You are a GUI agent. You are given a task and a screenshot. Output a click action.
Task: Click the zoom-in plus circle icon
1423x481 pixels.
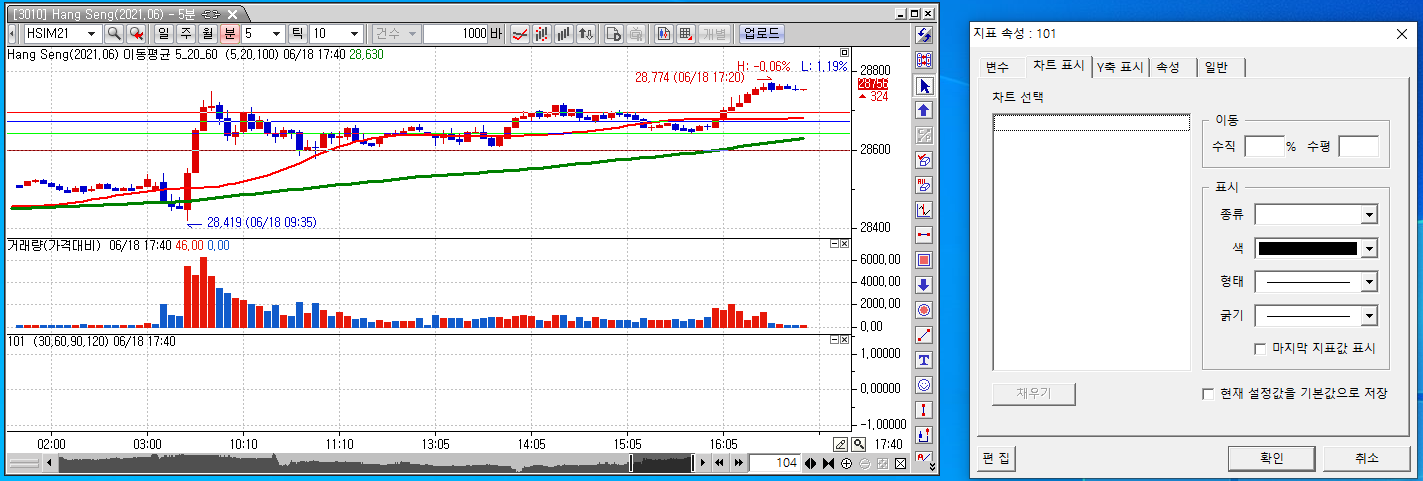(846, 463)
